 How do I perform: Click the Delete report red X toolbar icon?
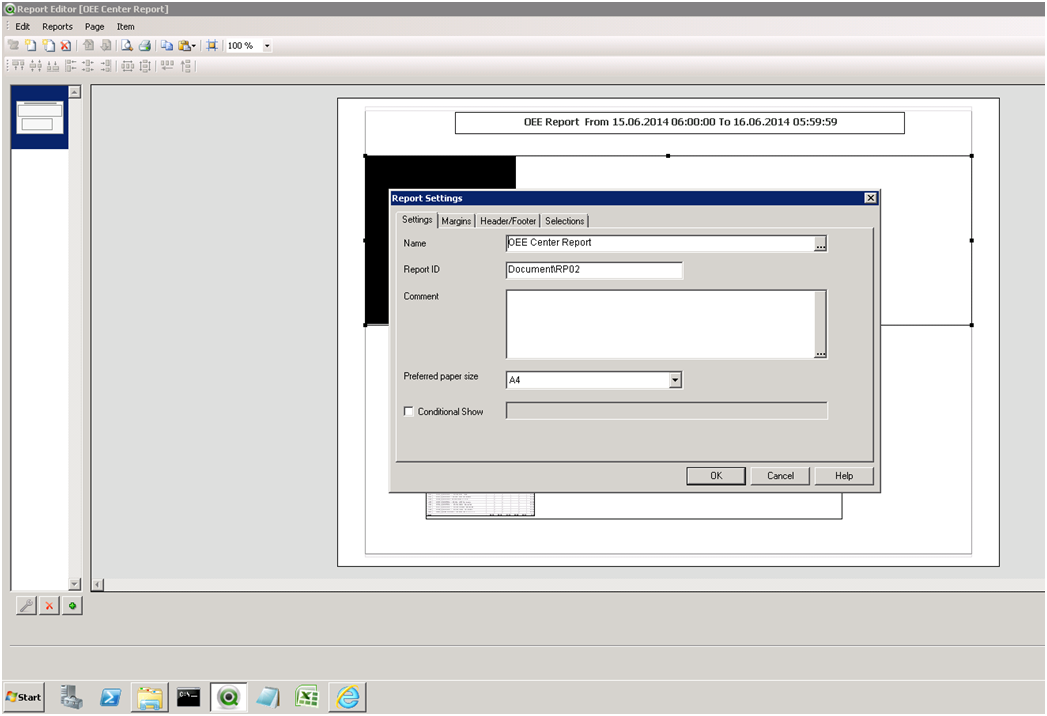tap(65, 46)
